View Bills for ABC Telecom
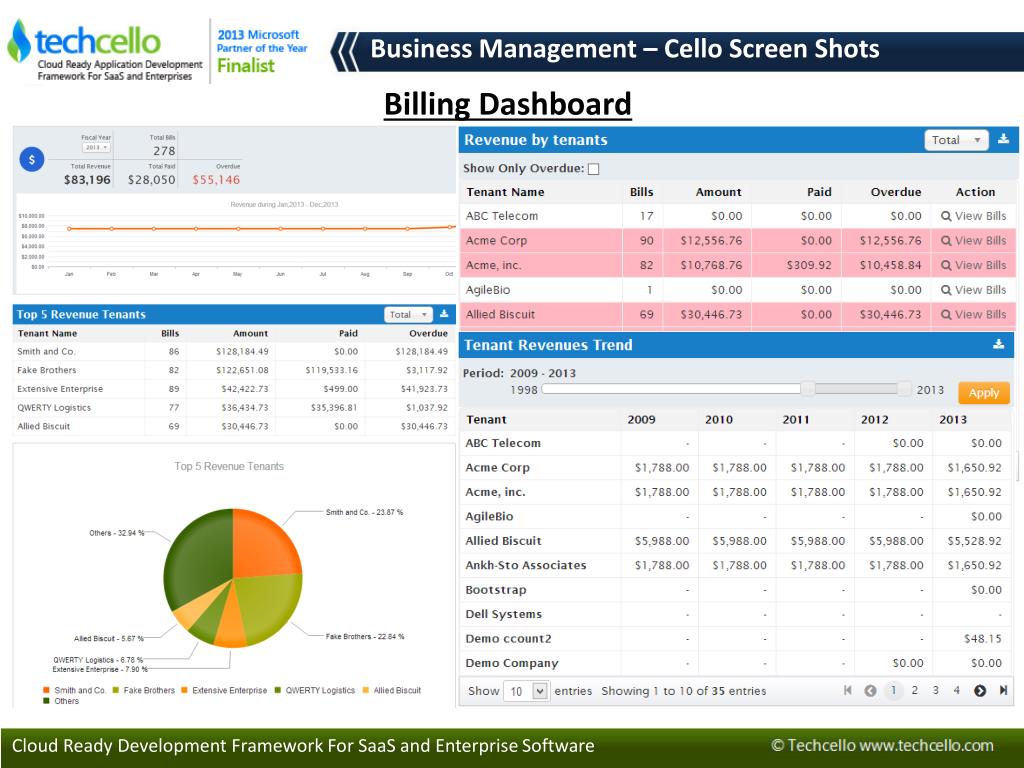The width and height of the screenshot is (1024, 768). pyautogui.click(x=974, y=216)
